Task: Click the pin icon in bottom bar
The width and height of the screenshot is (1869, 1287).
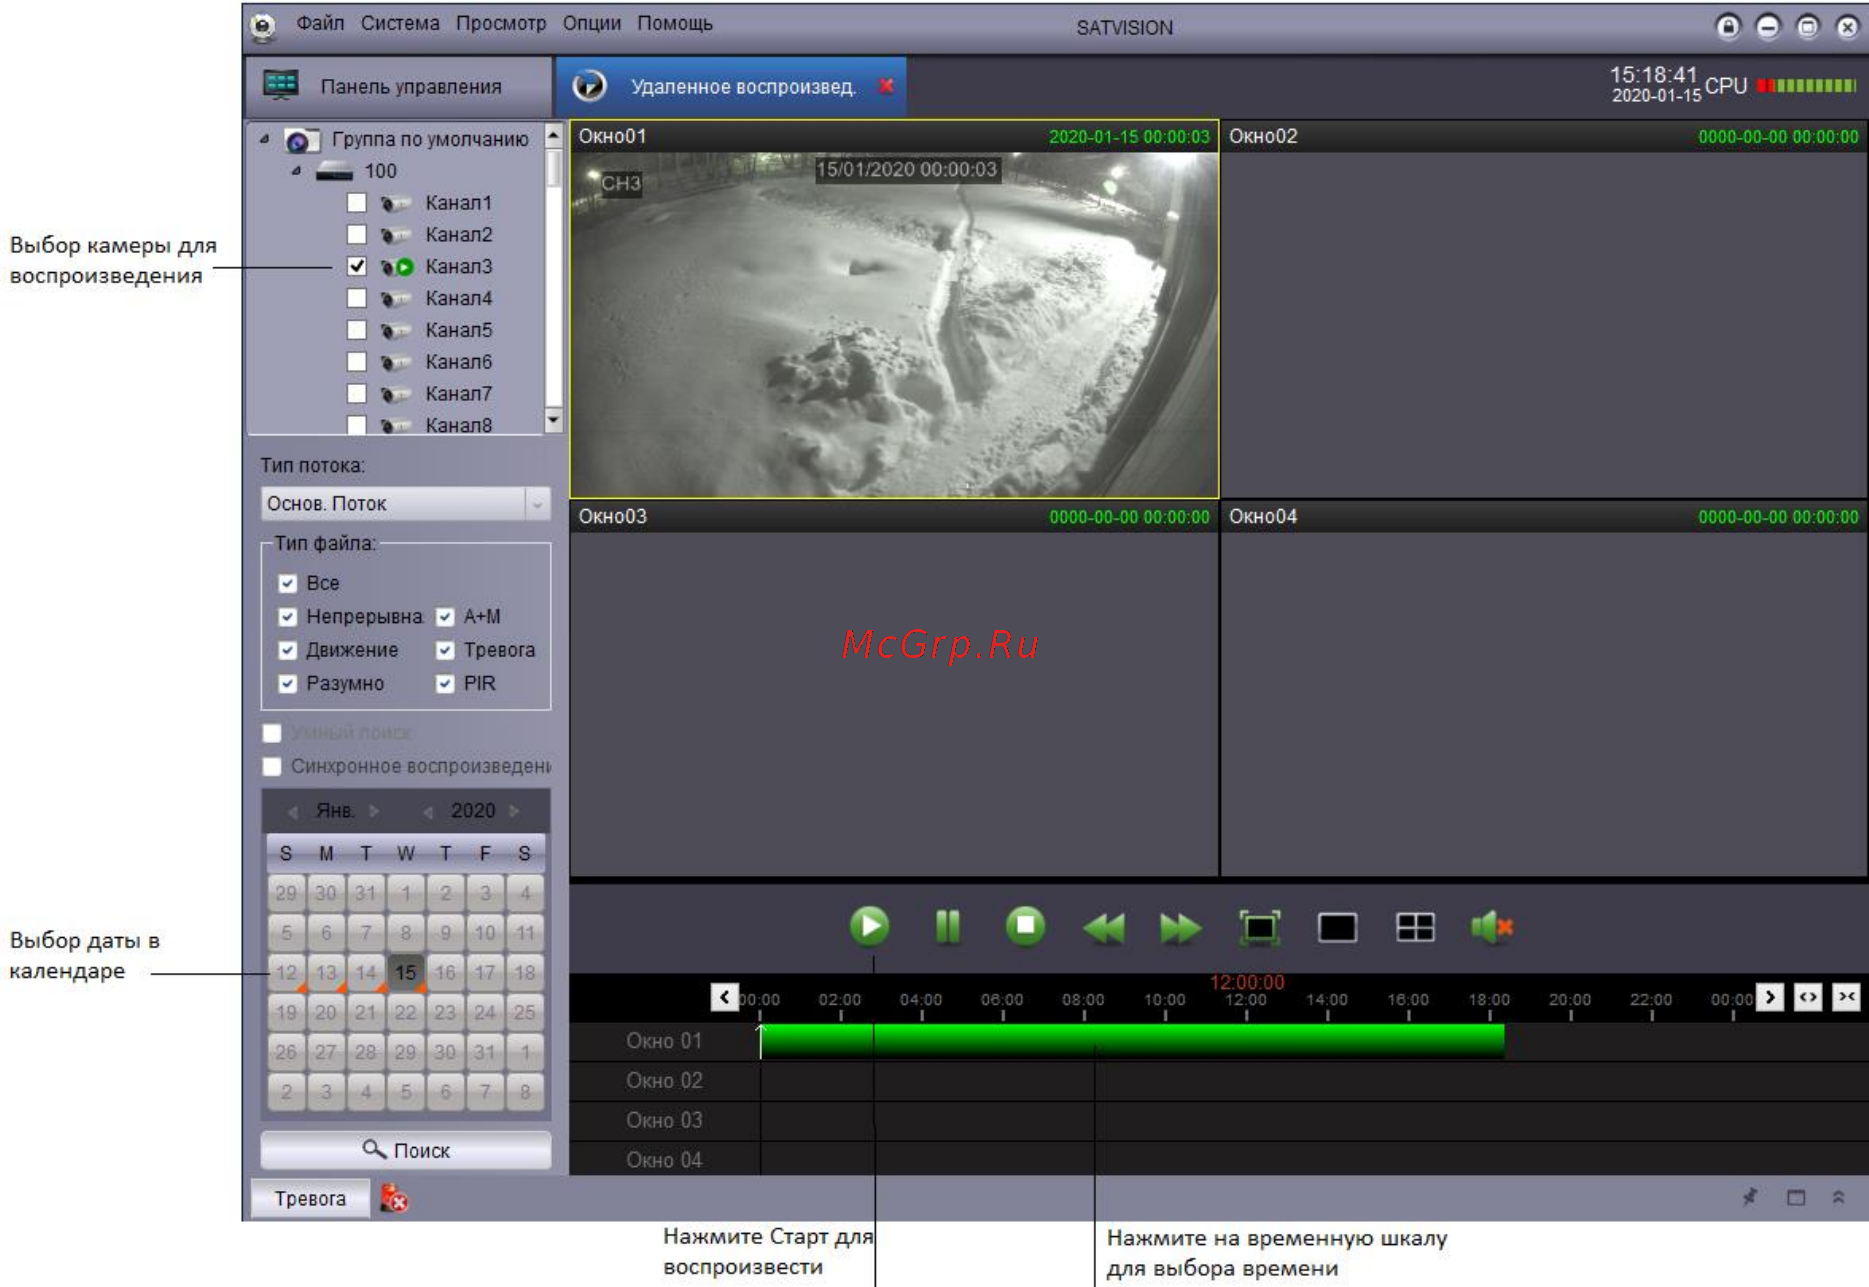Action: pyautogui.click(x=1750, y=1197)
